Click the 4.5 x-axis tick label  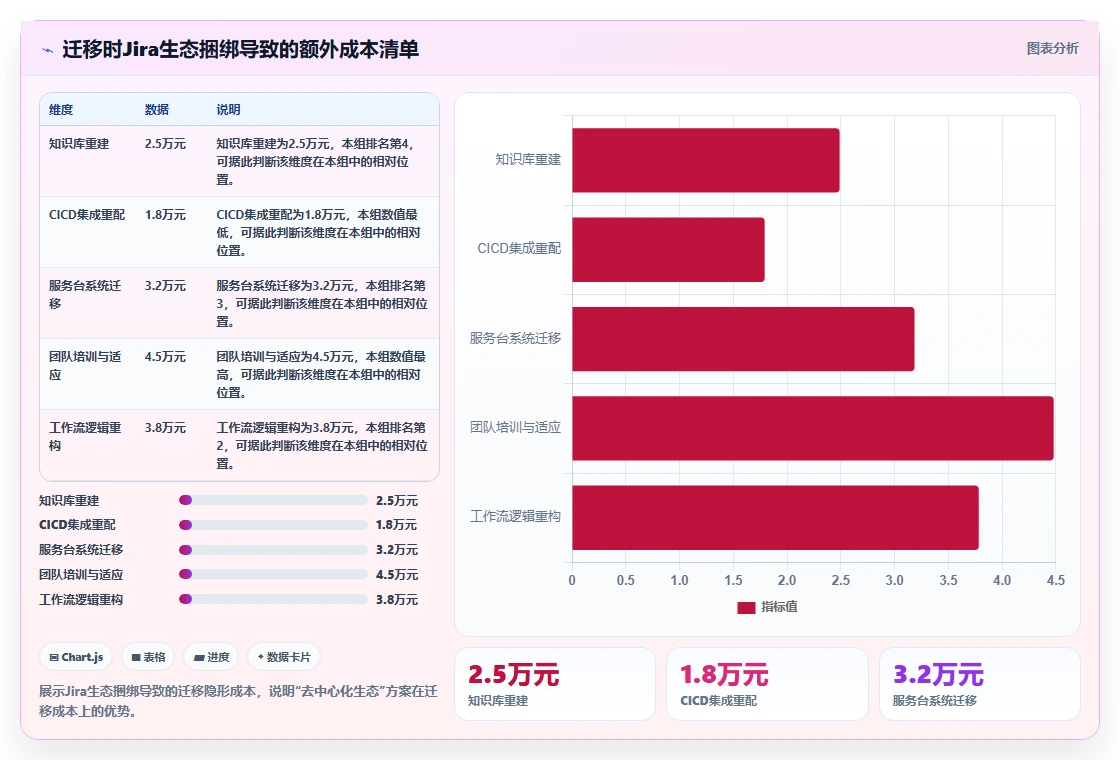point(1056,580)
